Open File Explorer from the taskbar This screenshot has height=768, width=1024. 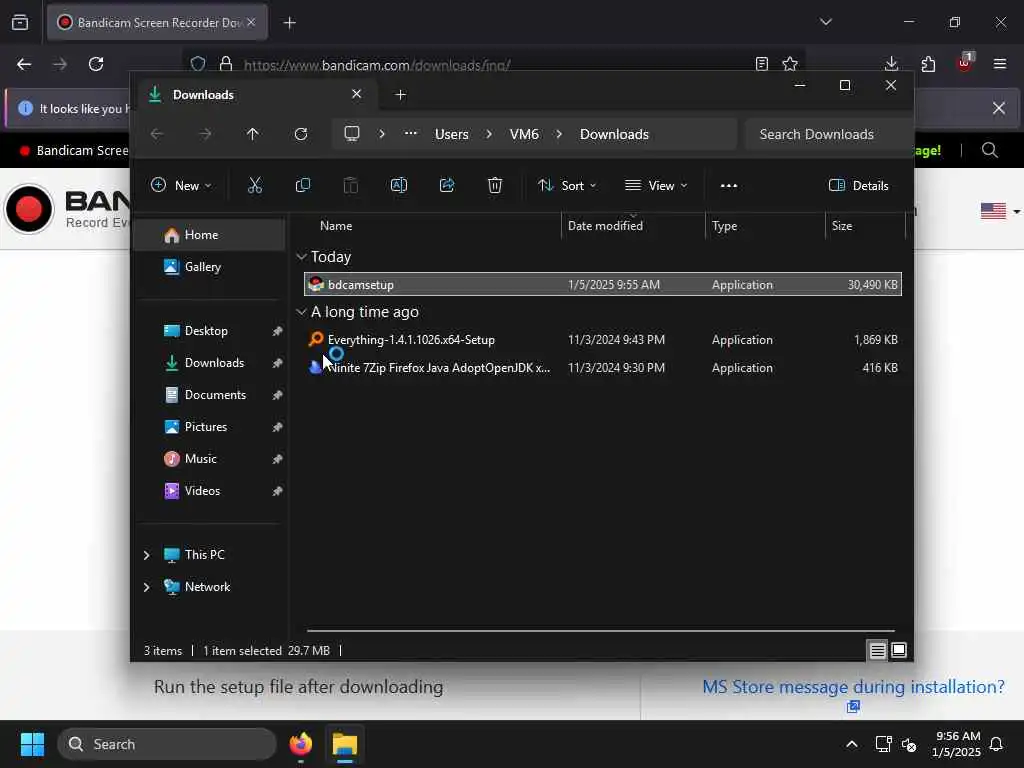(345, 744)
